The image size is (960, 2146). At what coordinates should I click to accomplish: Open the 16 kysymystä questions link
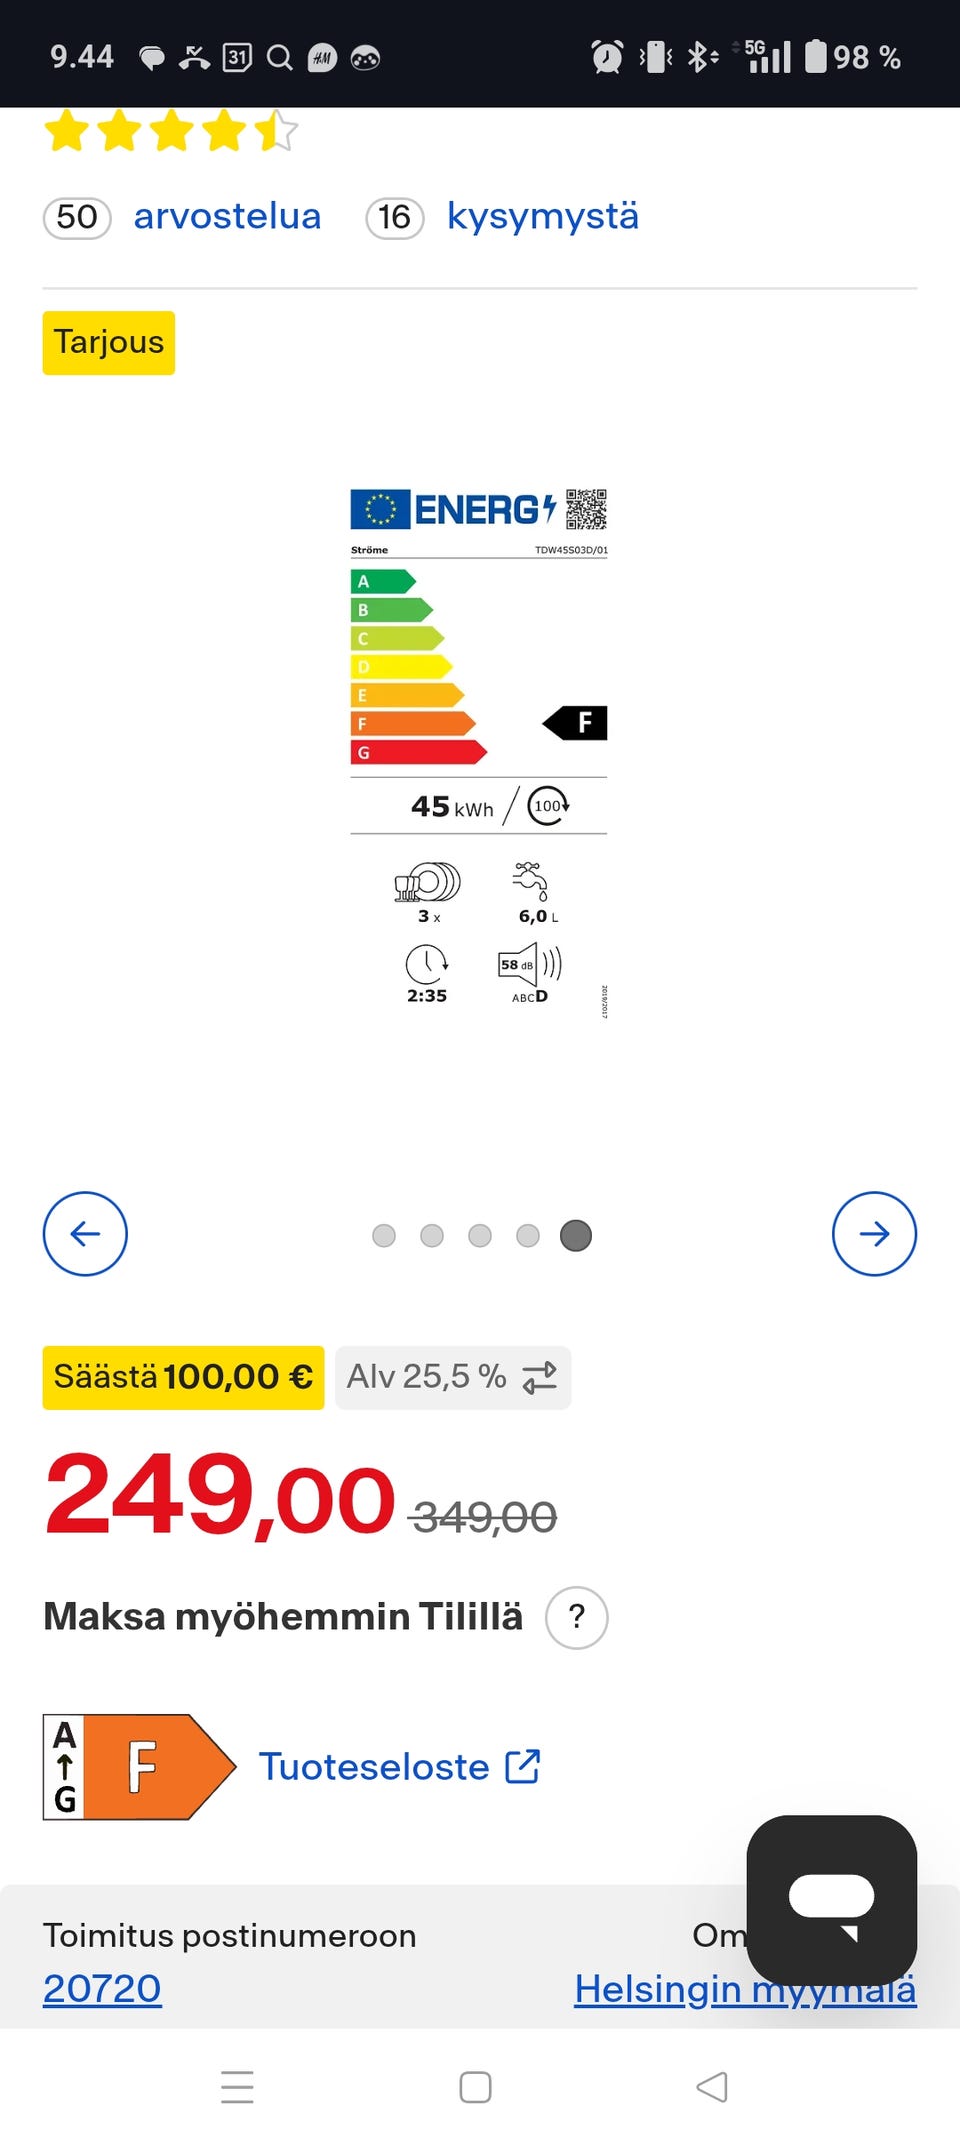pos(542,217)
